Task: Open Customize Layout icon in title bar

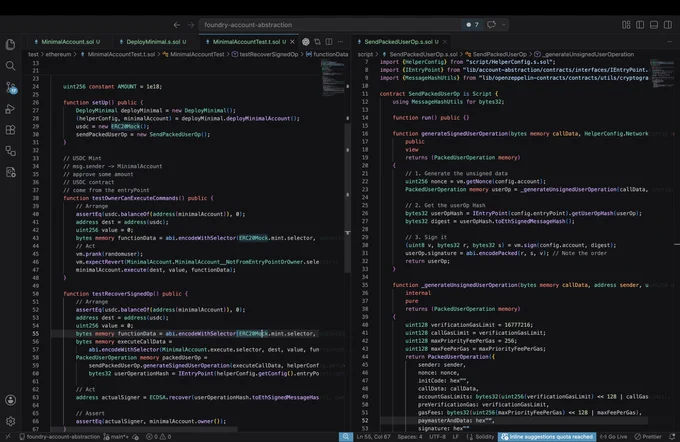Action: tap(626, 25)
